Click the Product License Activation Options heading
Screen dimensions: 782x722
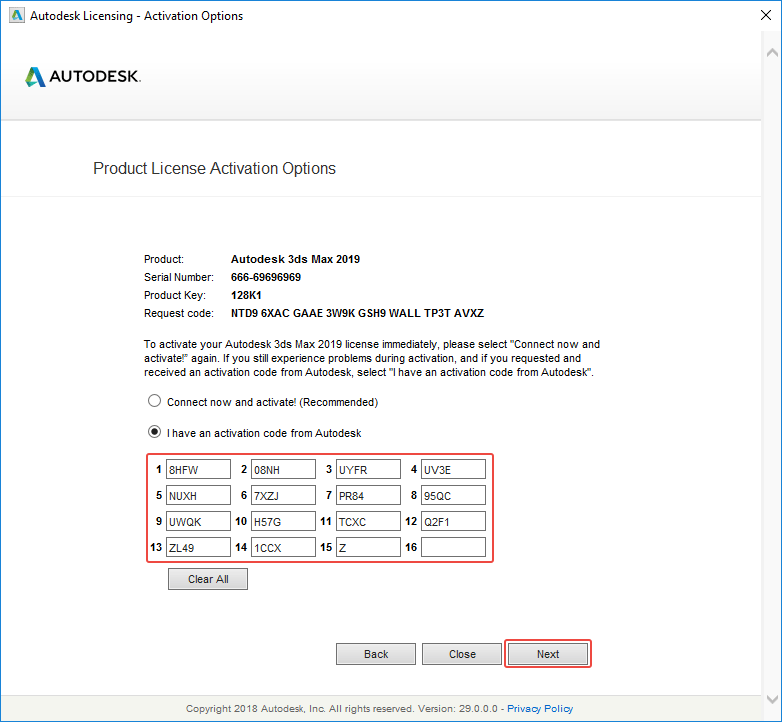coord(214,169)
